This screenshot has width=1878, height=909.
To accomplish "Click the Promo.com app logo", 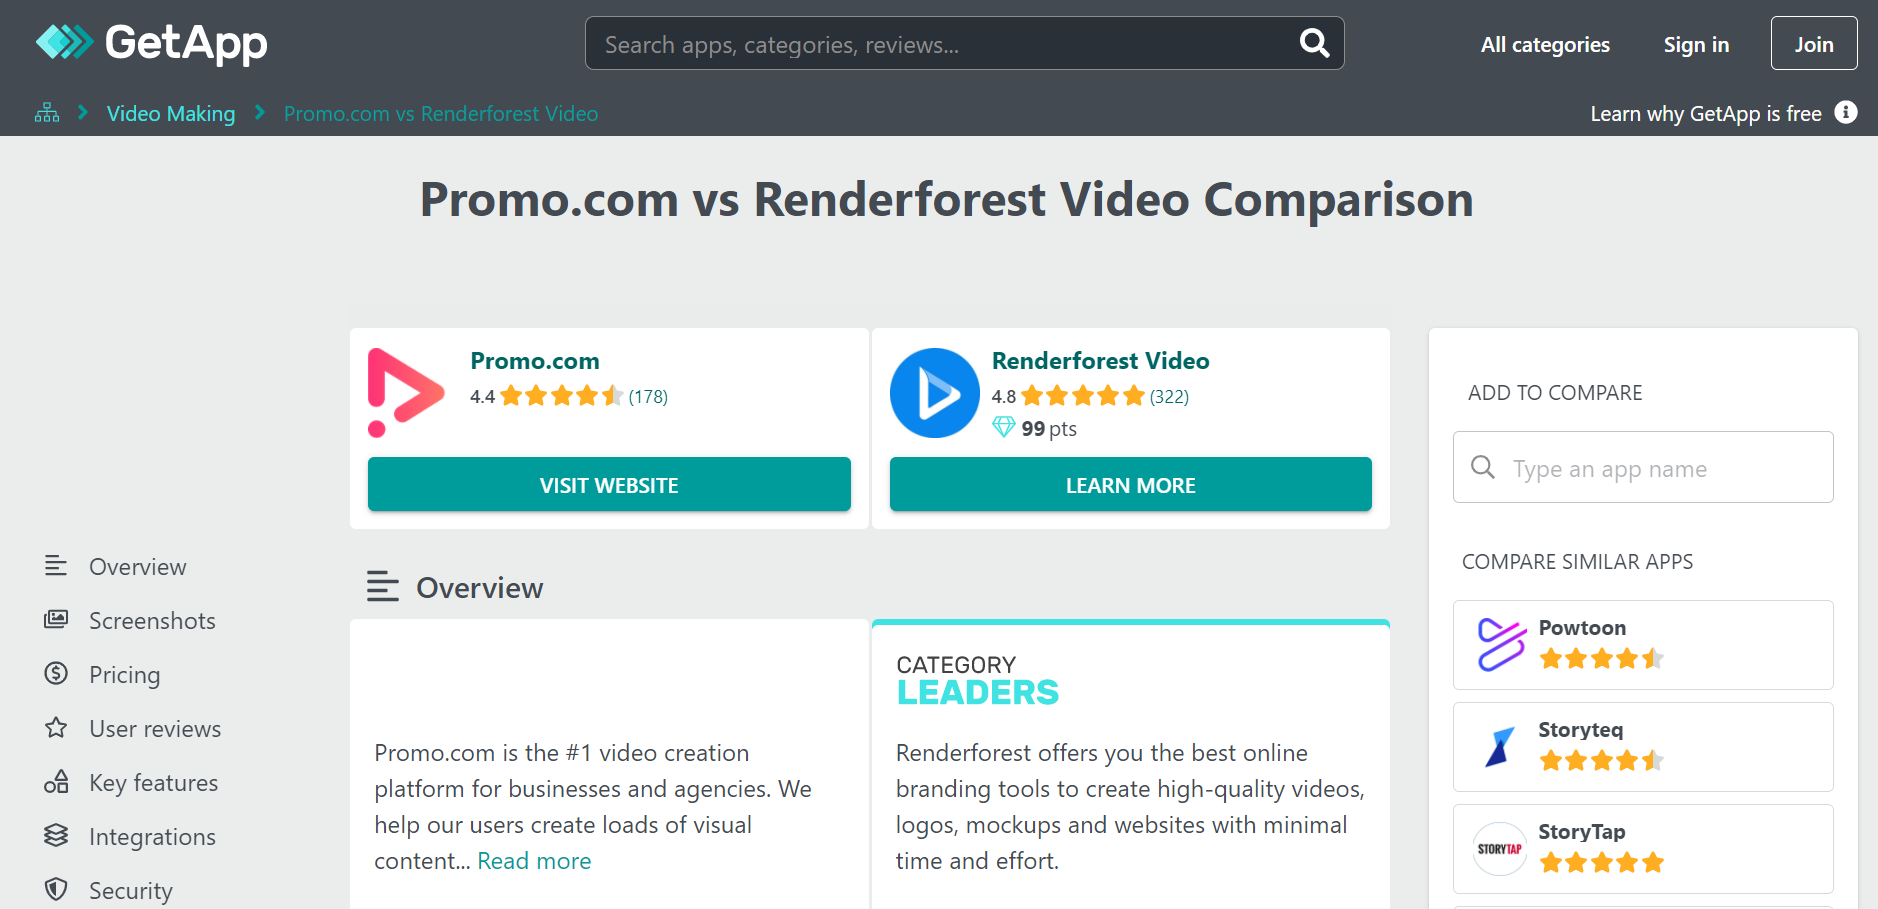I will [x=406, y=392].
